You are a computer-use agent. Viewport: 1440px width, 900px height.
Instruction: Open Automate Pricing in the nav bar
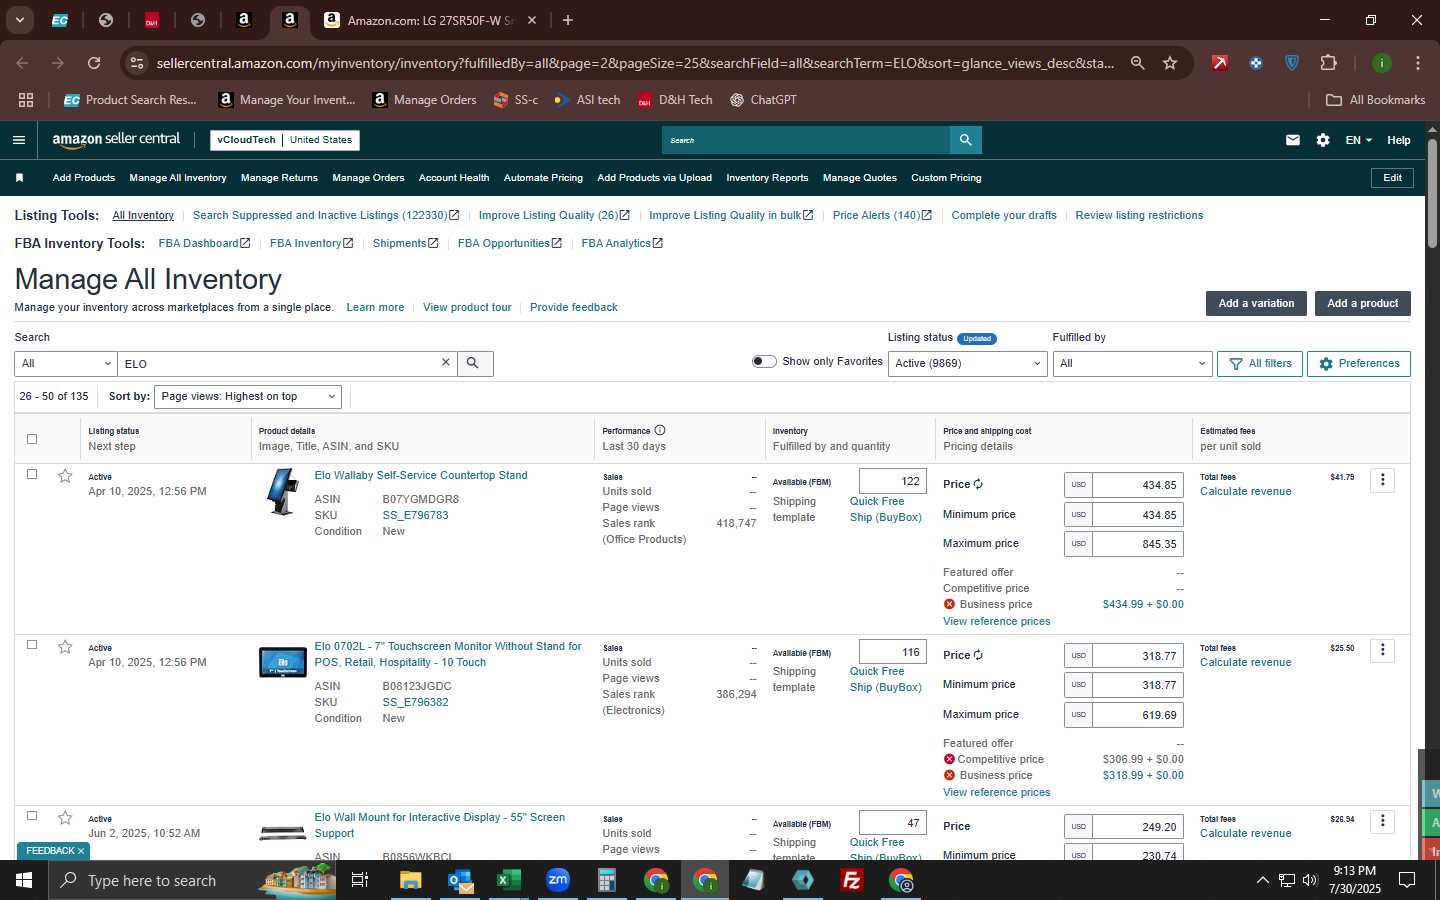coord(543,178)
